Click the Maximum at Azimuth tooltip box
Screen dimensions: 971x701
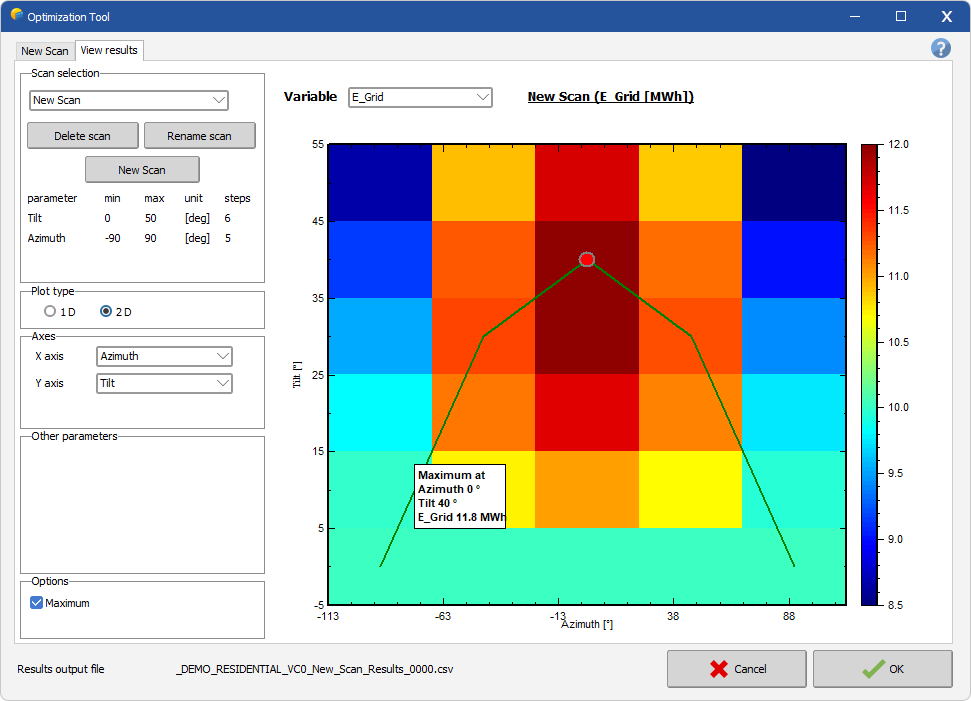(460, 497)
